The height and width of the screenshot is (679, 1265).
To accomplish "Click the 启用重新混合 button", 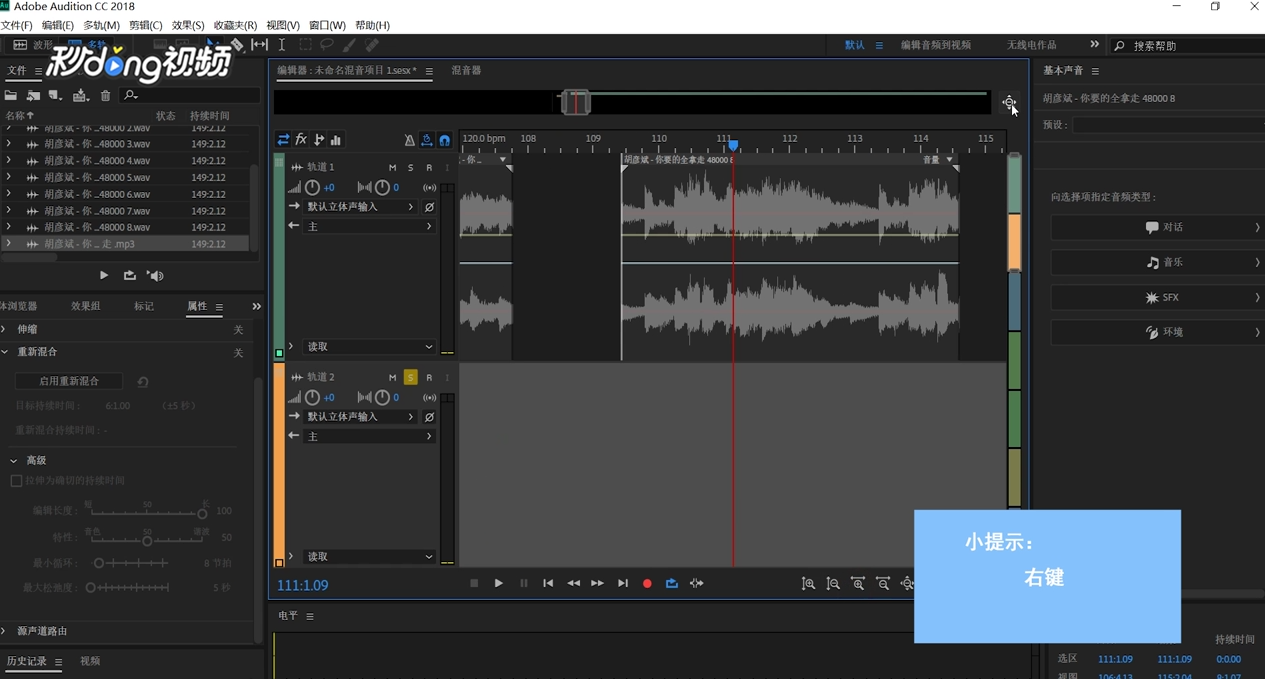I will click(69, 381).
